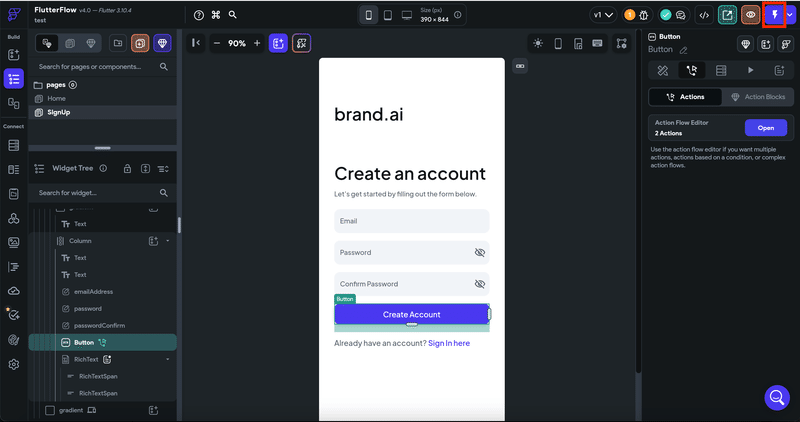Collapse the RichText tree arrow

168,360
